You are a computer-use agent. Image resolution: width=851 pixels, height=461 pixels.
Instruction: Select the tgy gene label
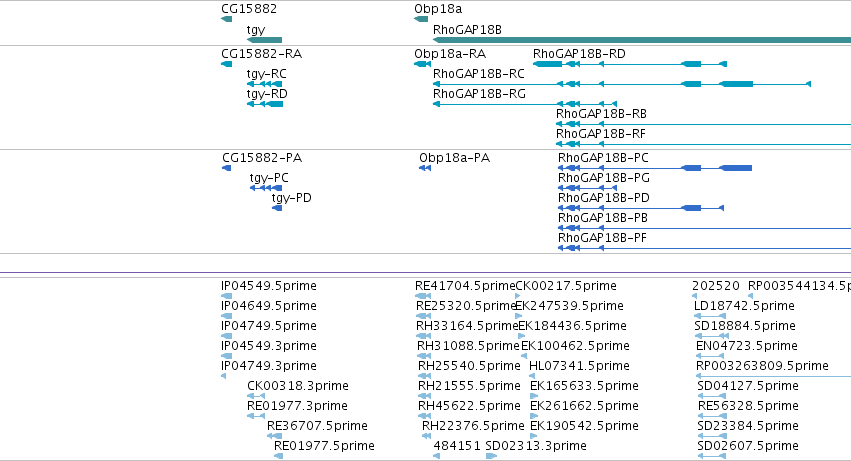256,30
